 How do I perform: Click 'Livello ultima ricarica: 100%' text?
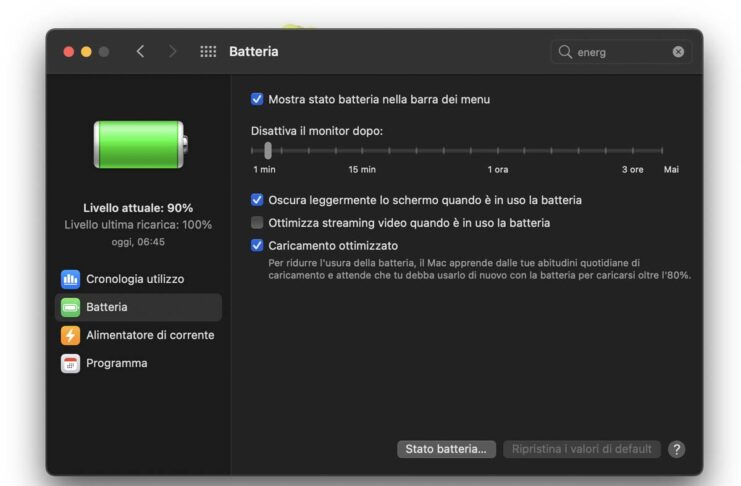tap(138, 225)
